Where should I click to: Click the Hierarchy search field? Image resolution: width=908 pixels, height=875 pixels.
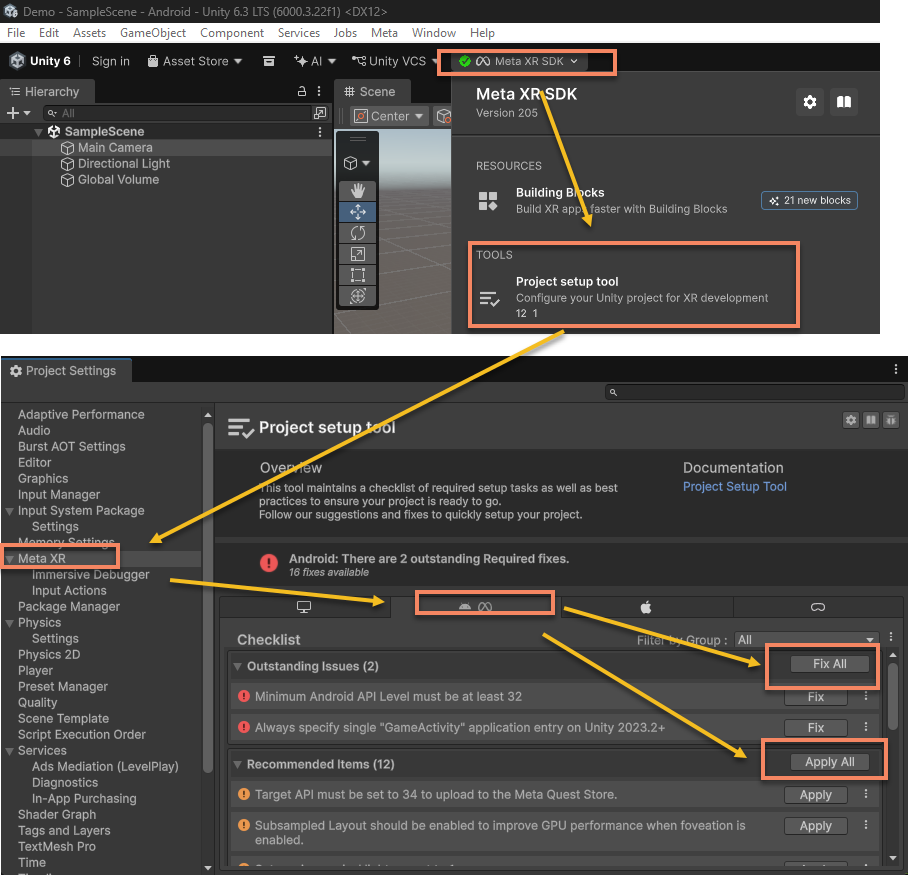tap(178, 113)
